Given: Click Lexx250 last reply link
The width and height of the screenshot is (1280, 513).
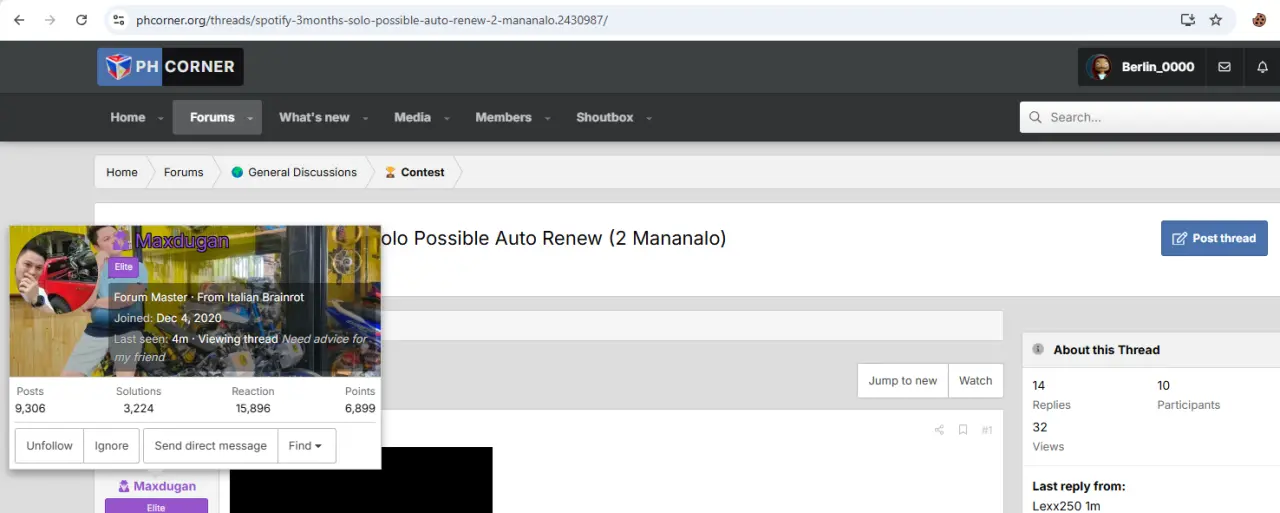Looking at the screenshot, I should click(1057, 506).
